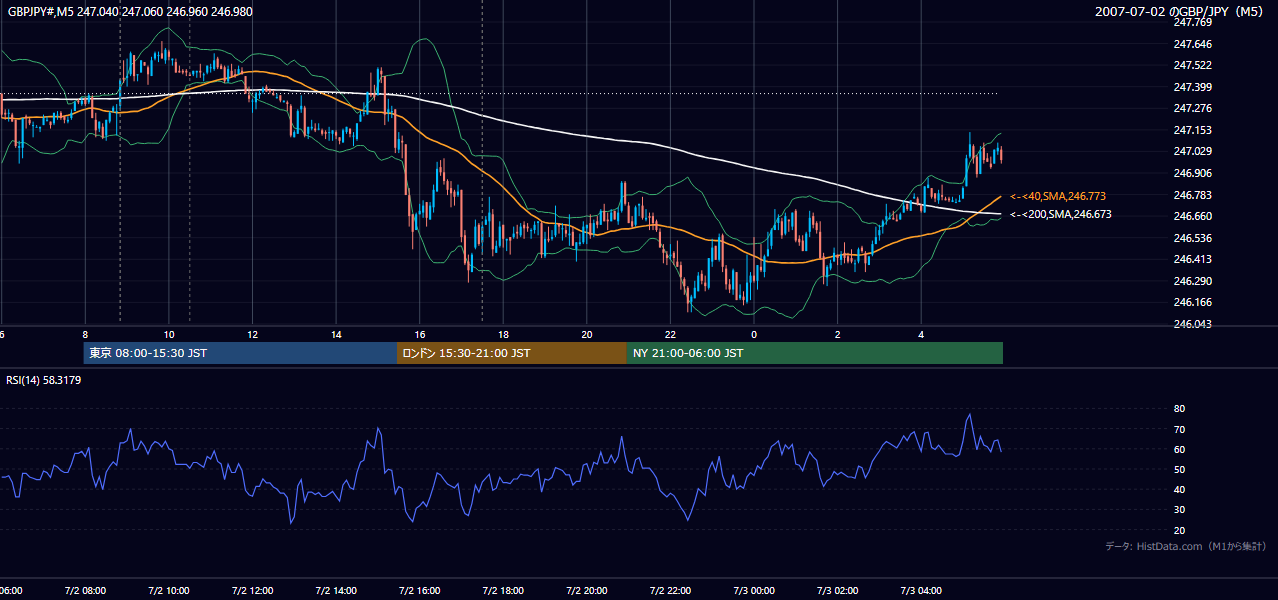Click RSI scale value 50

click(x=1179, y=469)
